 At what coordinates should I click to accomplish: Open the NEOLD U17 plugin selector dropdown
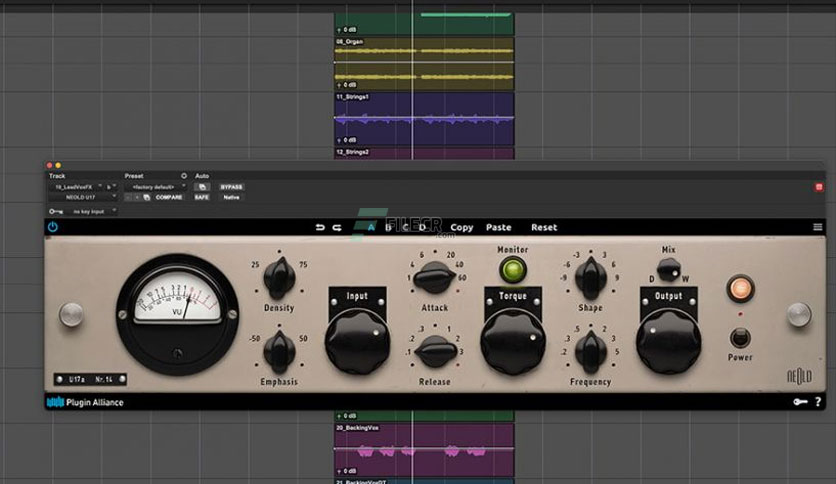(83, 197)
